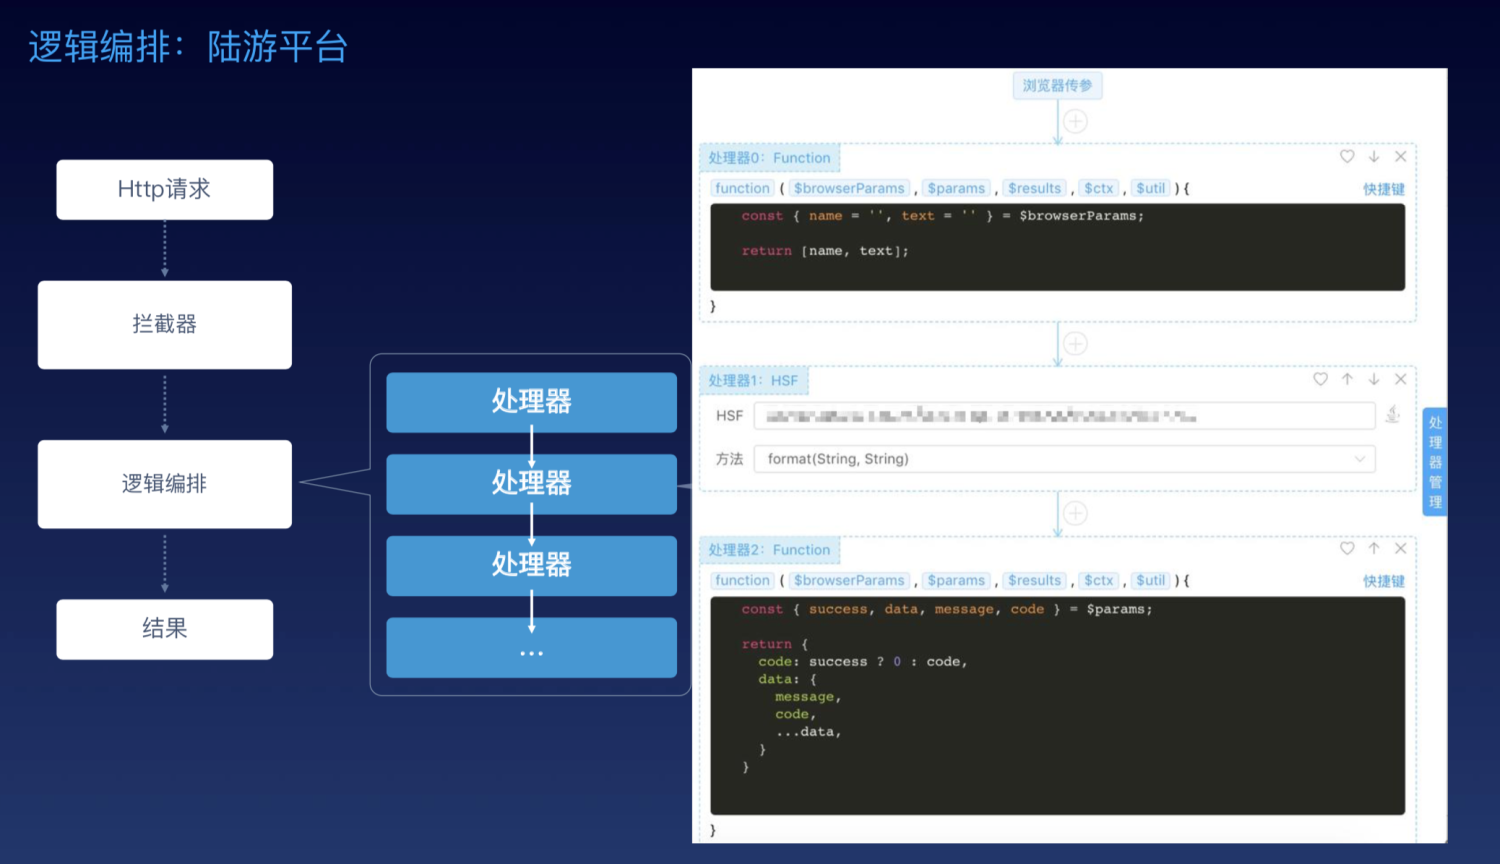Click function keyword tag in 处理器0
The image size is (1500, 864).
[742, 188]
